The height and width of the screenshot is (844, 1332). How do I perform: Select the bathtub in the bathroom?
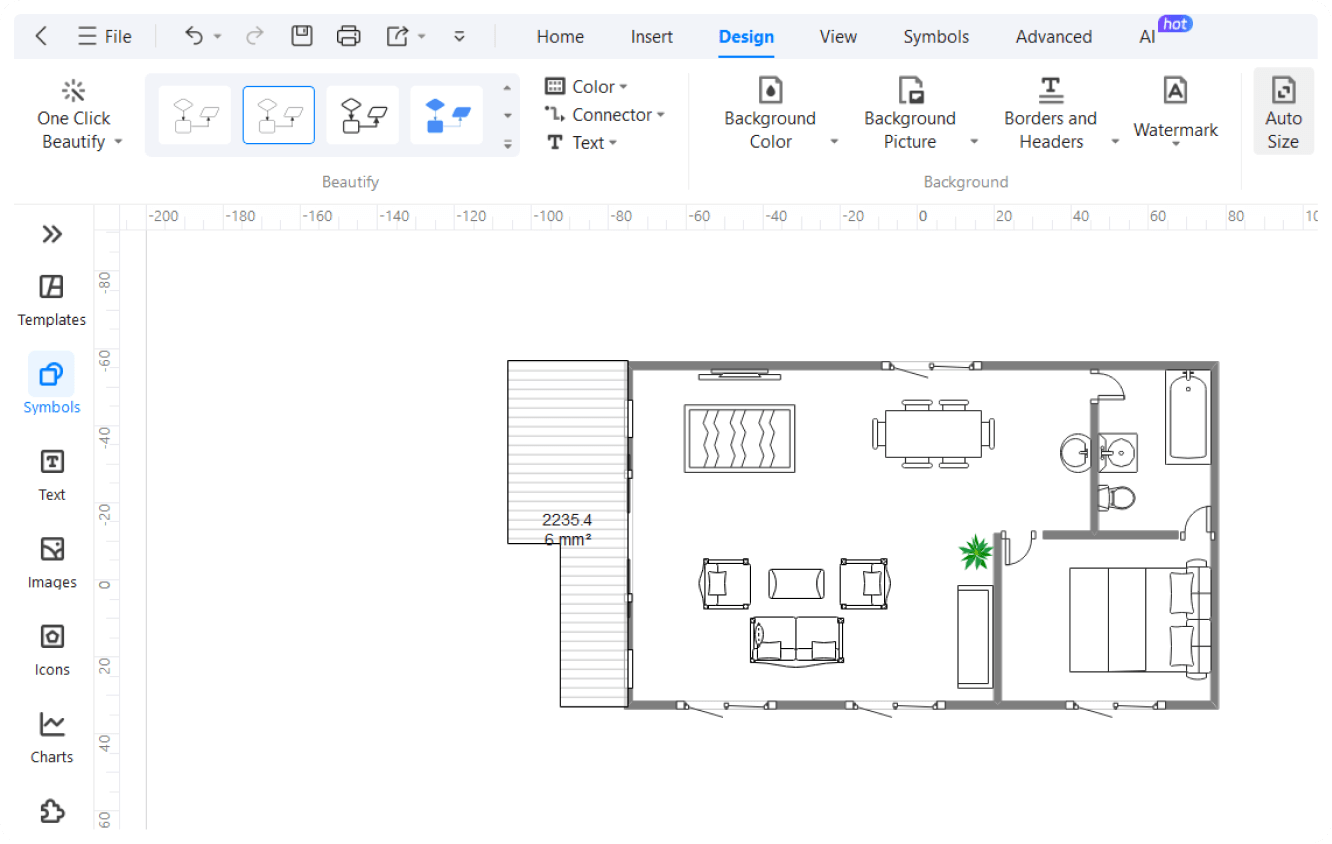tap(1188, 416)
